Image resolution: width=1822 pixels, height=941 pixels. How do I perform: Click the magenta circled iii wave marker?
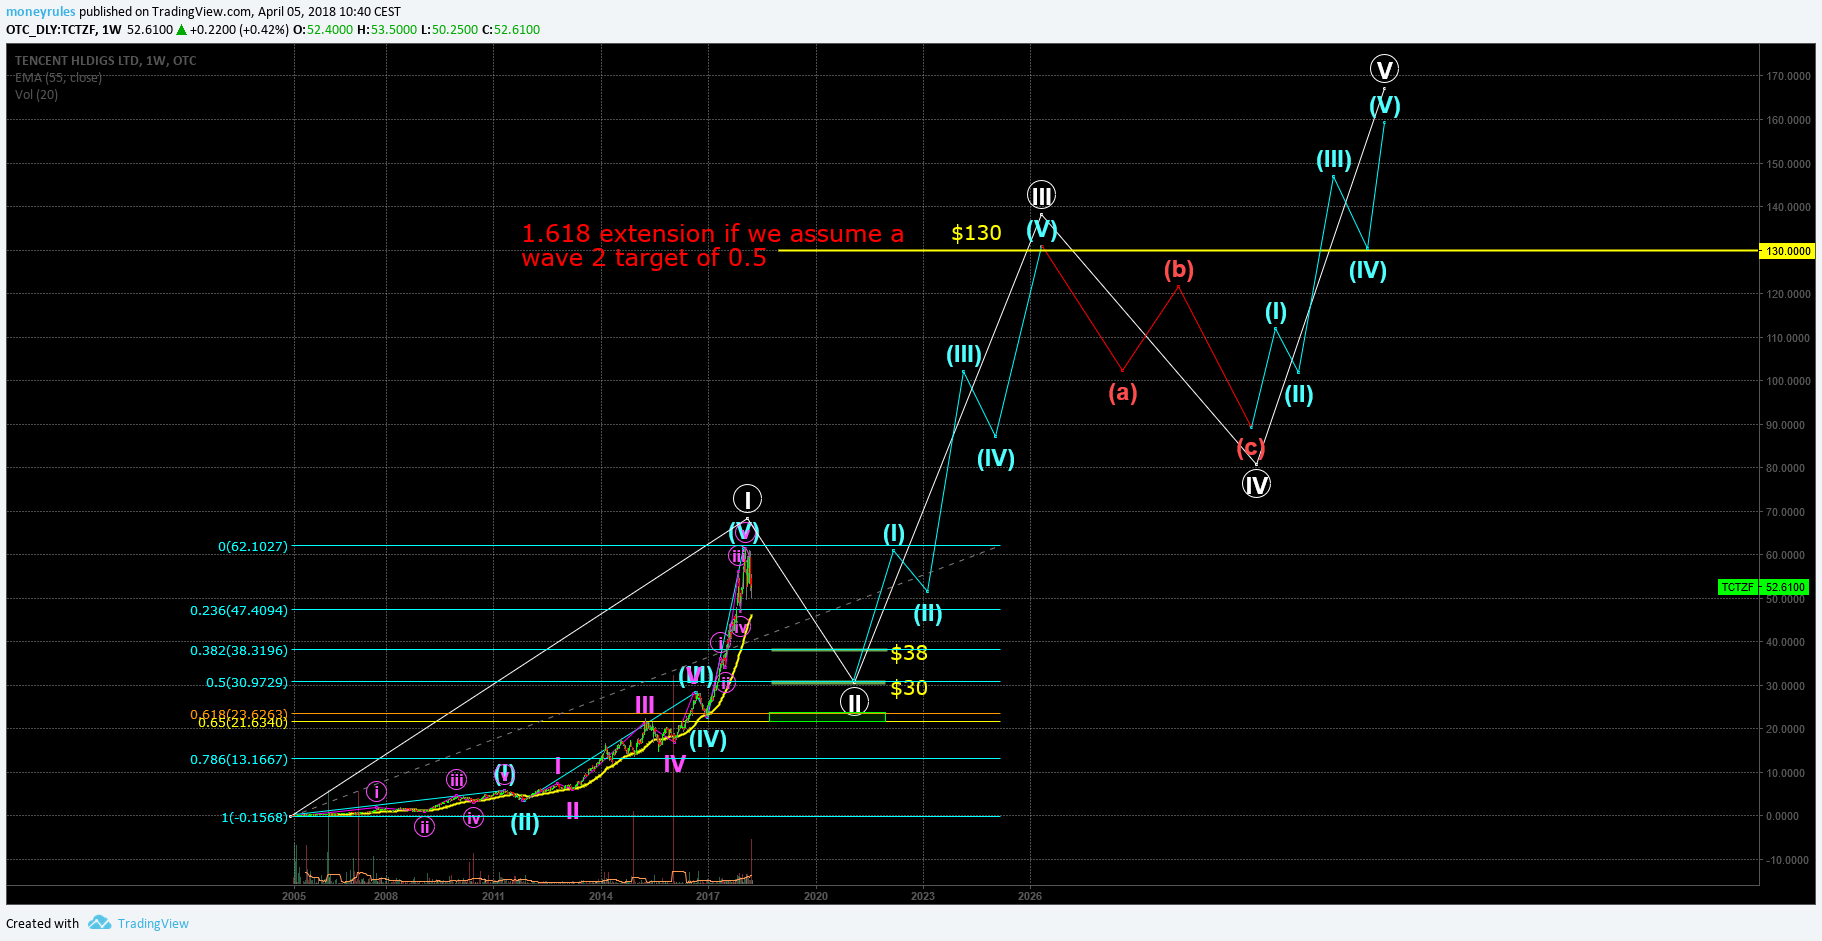(456, 780)
